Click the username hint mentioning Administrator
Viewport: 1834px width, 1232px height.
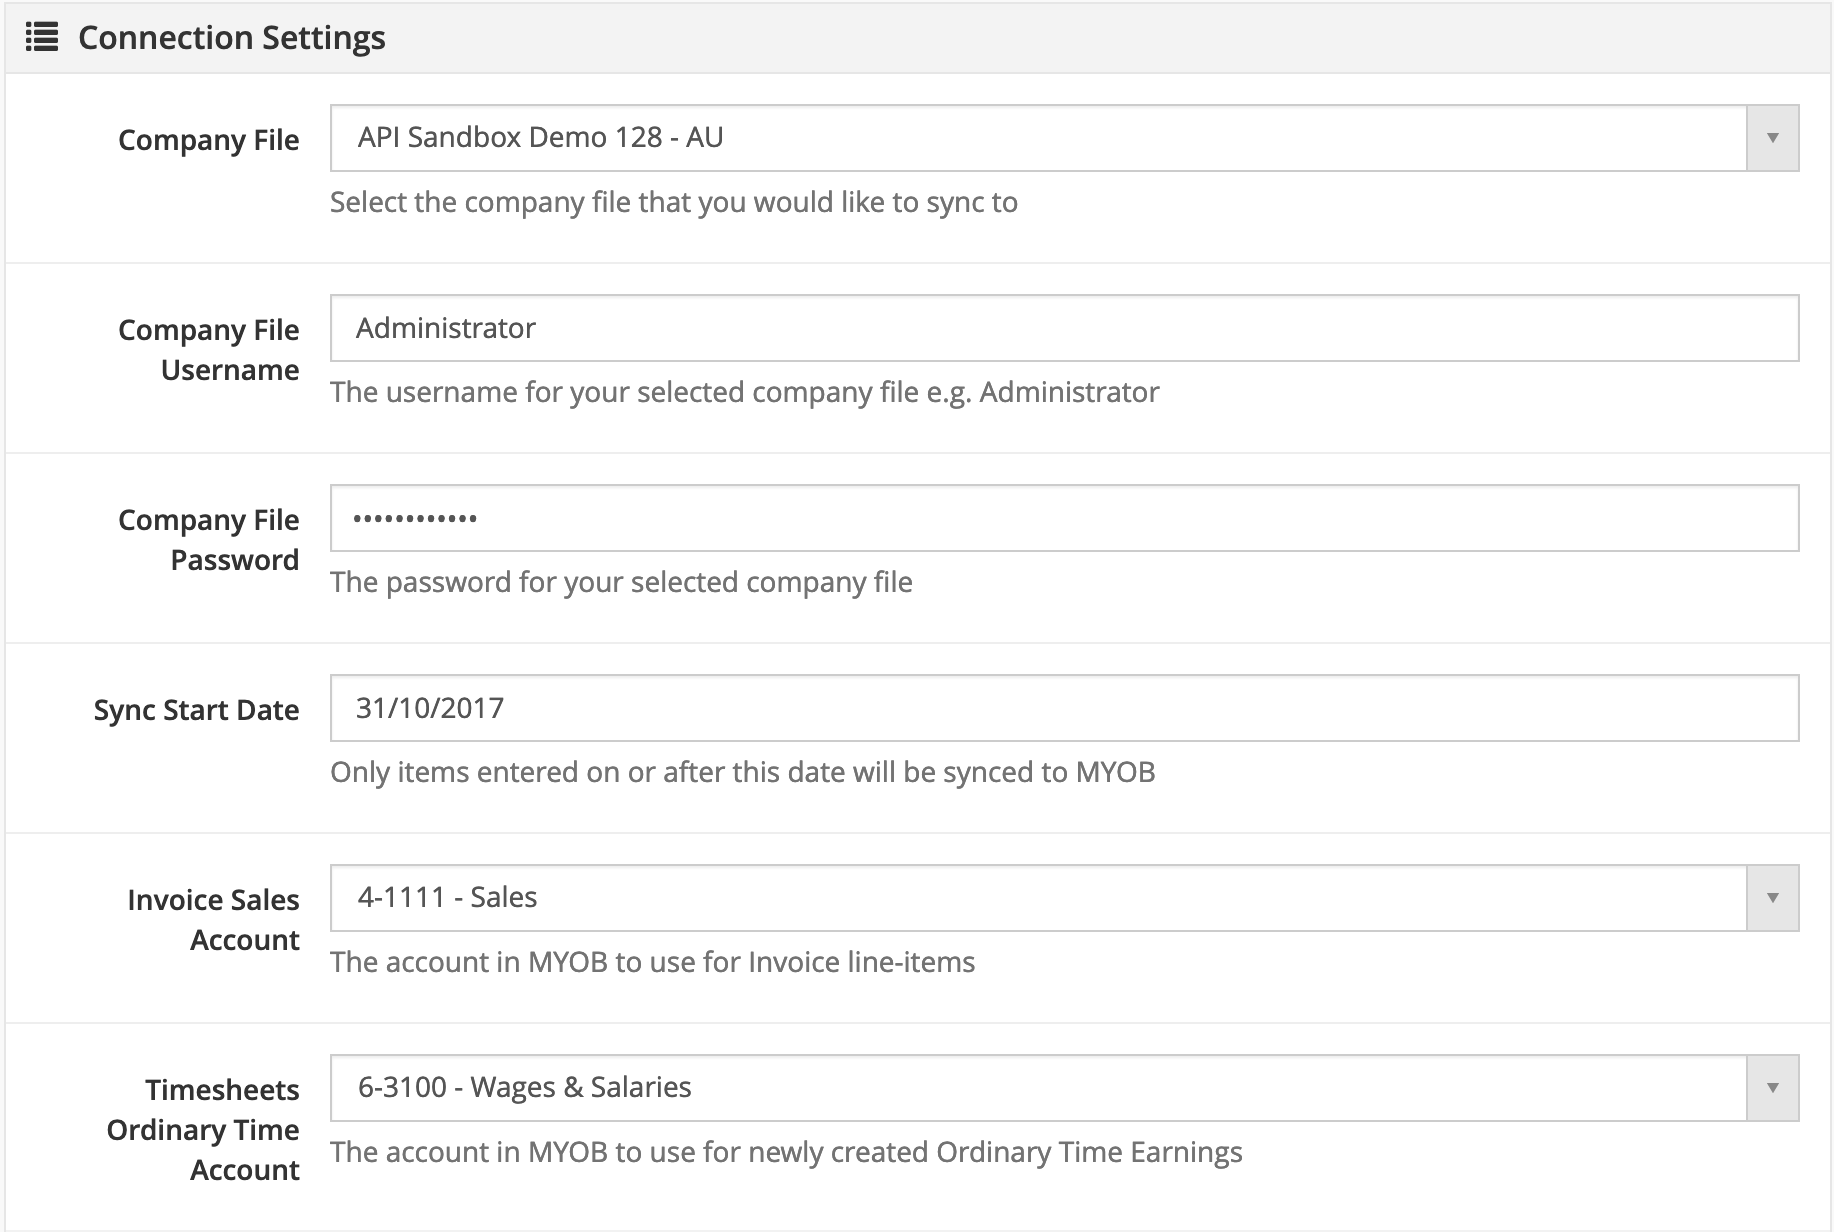point(744,392)
